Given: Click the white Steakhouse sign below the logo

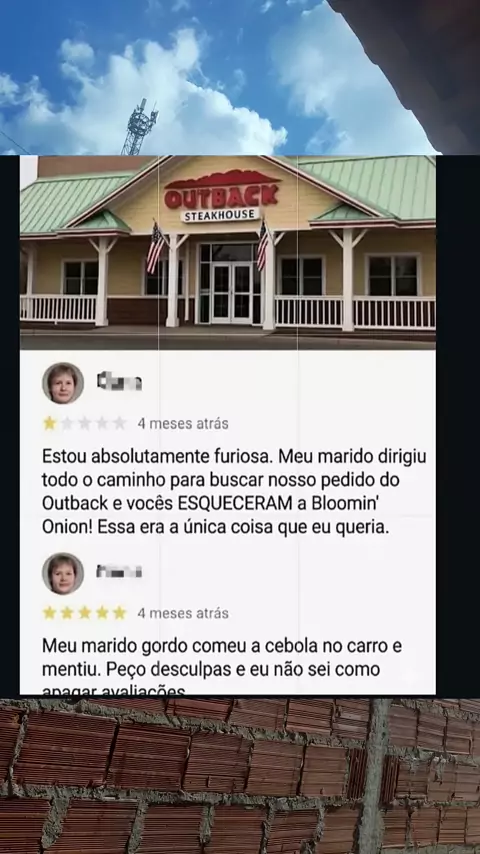Looking at the screenshot, I should click(220, 215).
